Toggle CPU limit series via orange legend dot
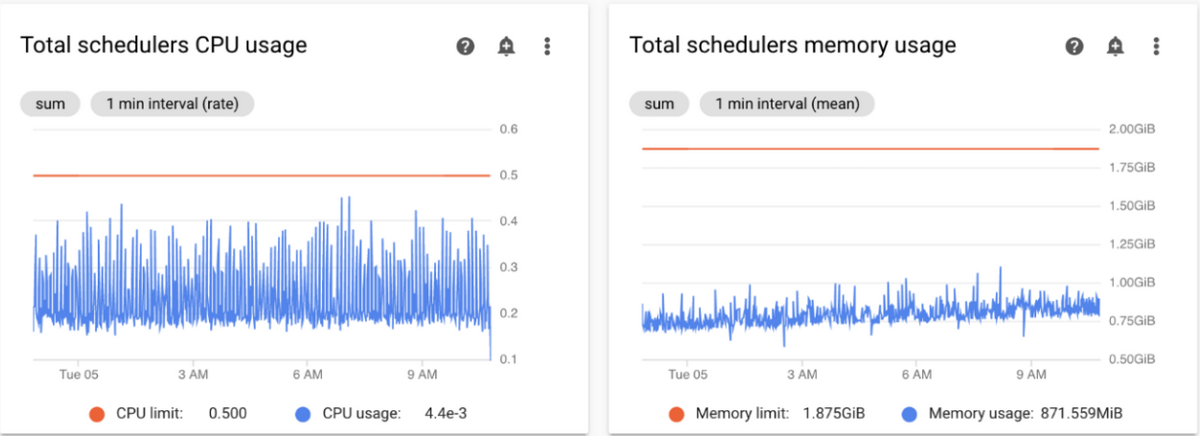This screenshot has width=1200, height=436. (96, 413)
